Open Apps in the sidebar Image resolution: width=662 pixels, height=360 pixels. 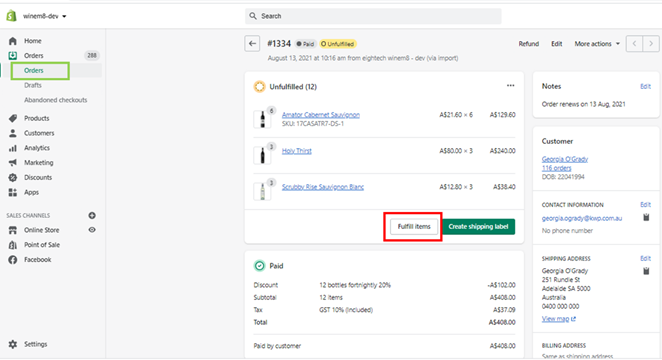[x=32, y=192]
